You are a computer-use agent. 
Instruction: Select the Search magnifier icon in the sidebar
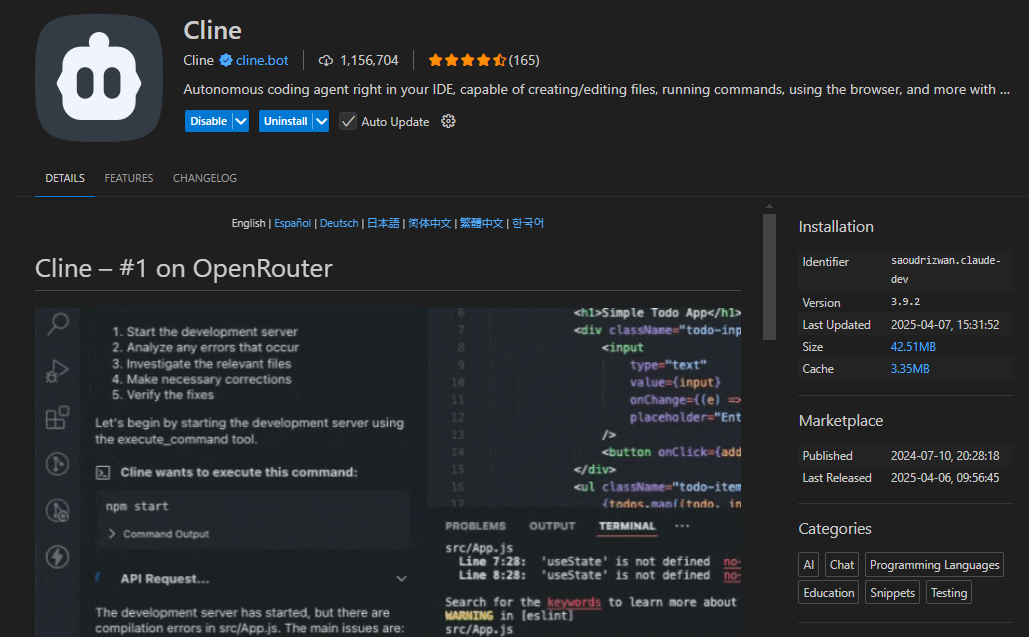(x=57, y=324)
